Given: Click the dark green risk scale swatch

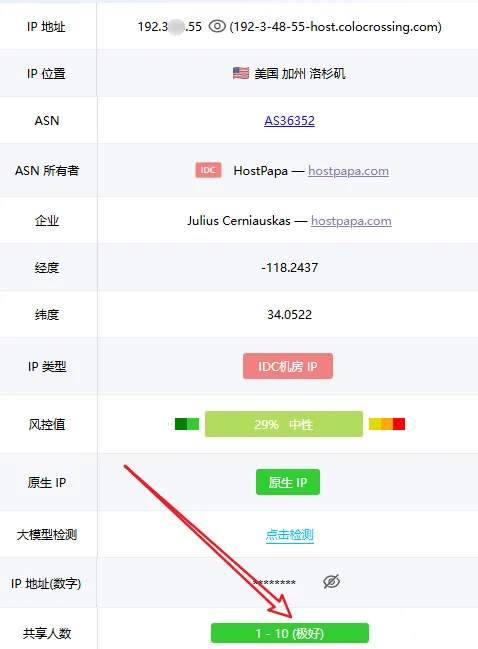Looking at the screenshot, I should (181, 424).
